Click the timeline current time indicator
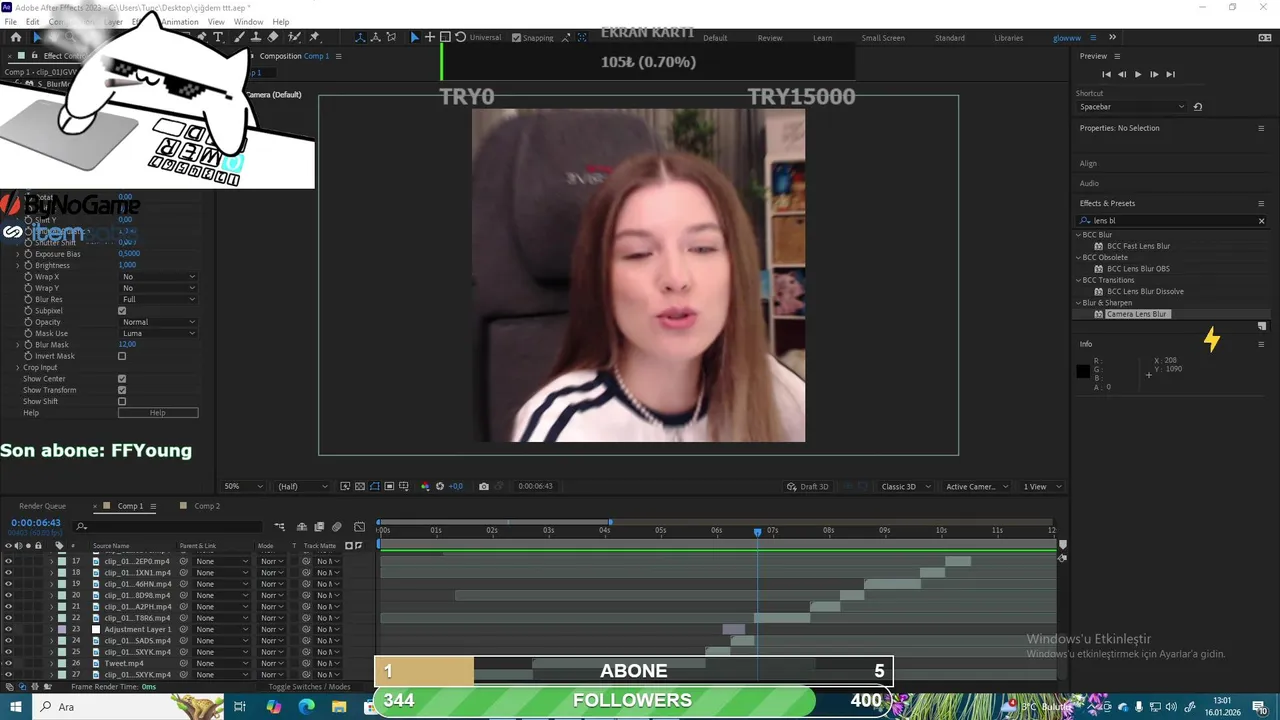The height and width of the screenshot is (720, 1280). pyautogui.click(x=757, y=532)
